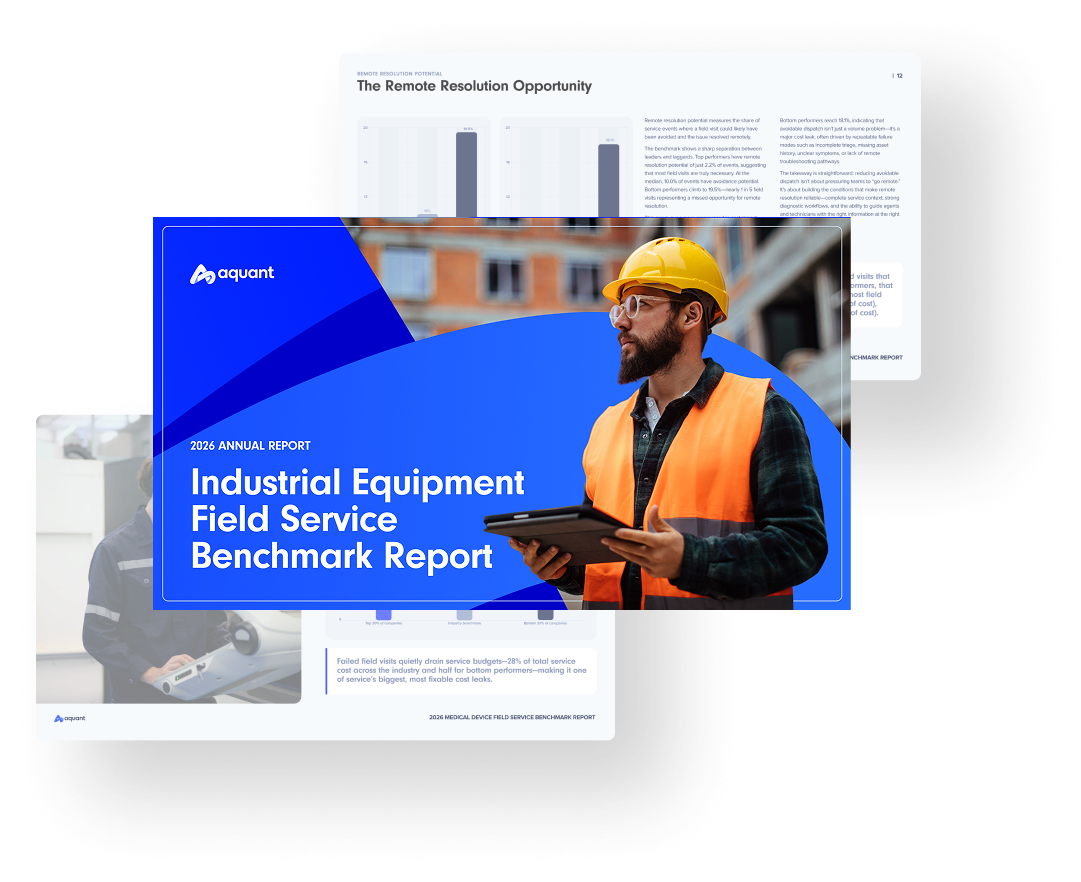The image size is (1081, 882).
Task: Click the callout box about failed field visits
Action: pyautogui.click(x=464, y=670)
